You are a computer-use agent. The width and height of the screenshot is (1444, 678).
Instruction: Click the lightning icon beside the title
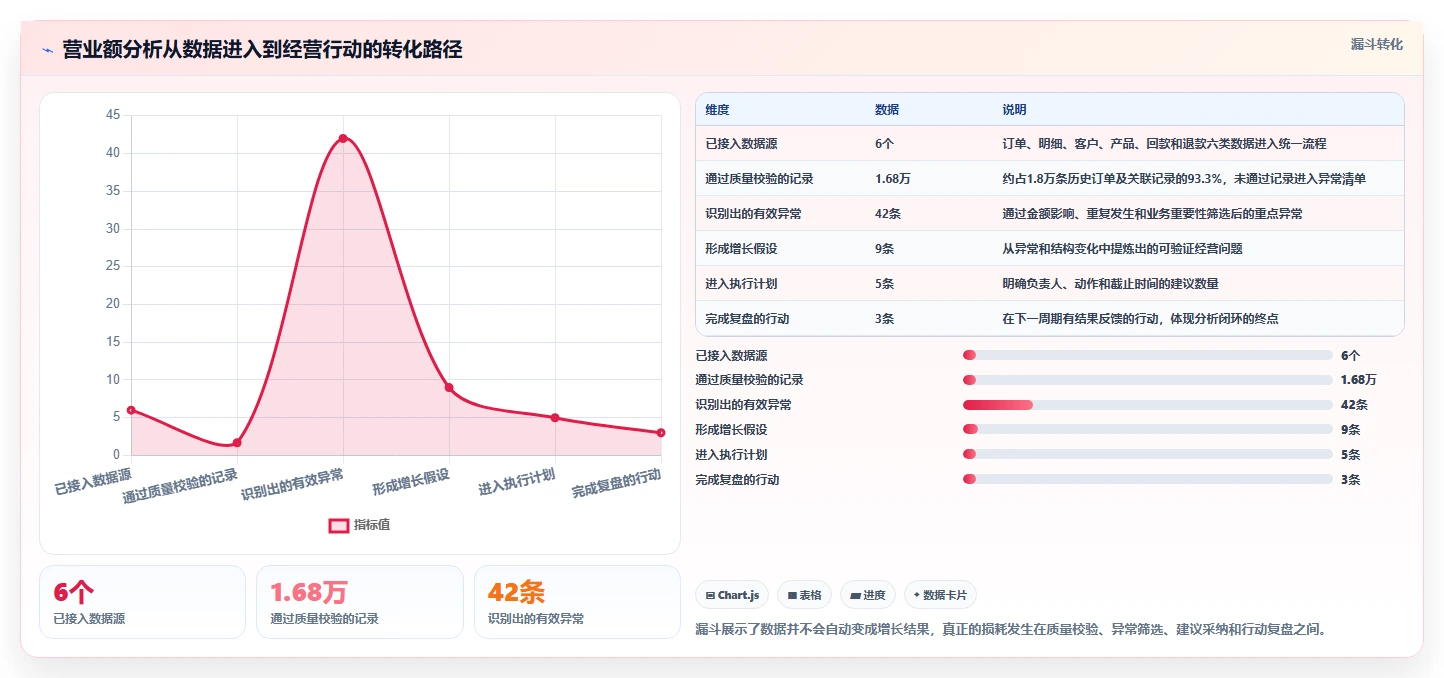coord(47,50)
